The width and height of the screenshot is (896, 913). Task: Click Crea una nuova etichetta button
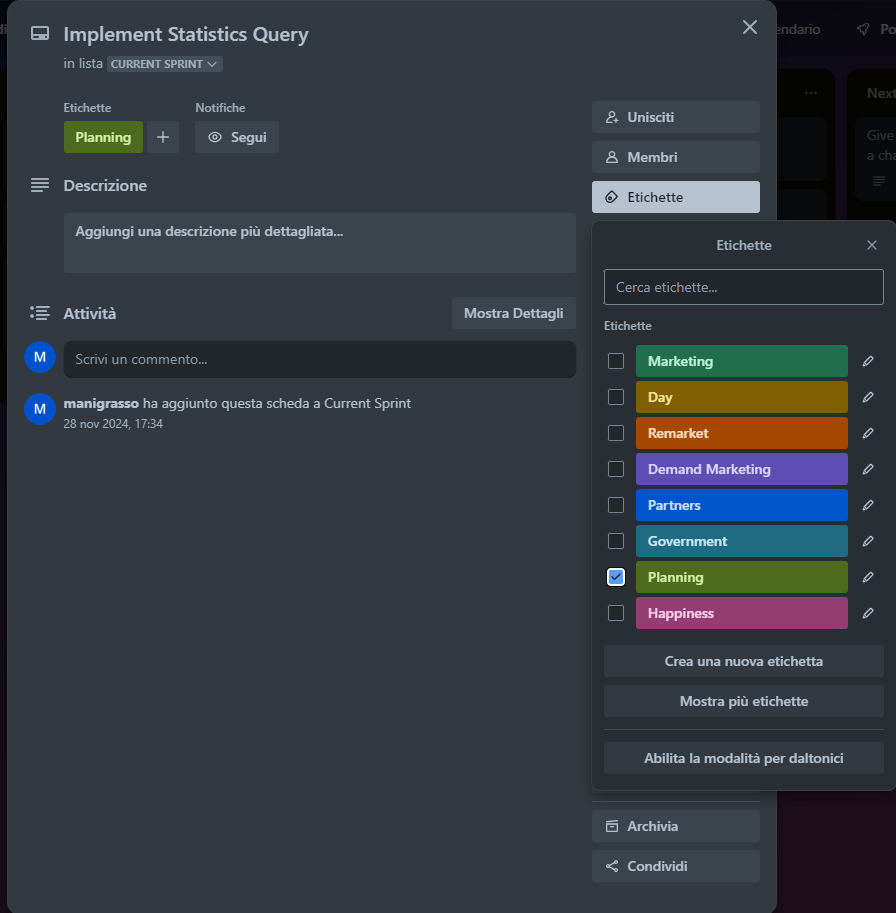[743, 661]
